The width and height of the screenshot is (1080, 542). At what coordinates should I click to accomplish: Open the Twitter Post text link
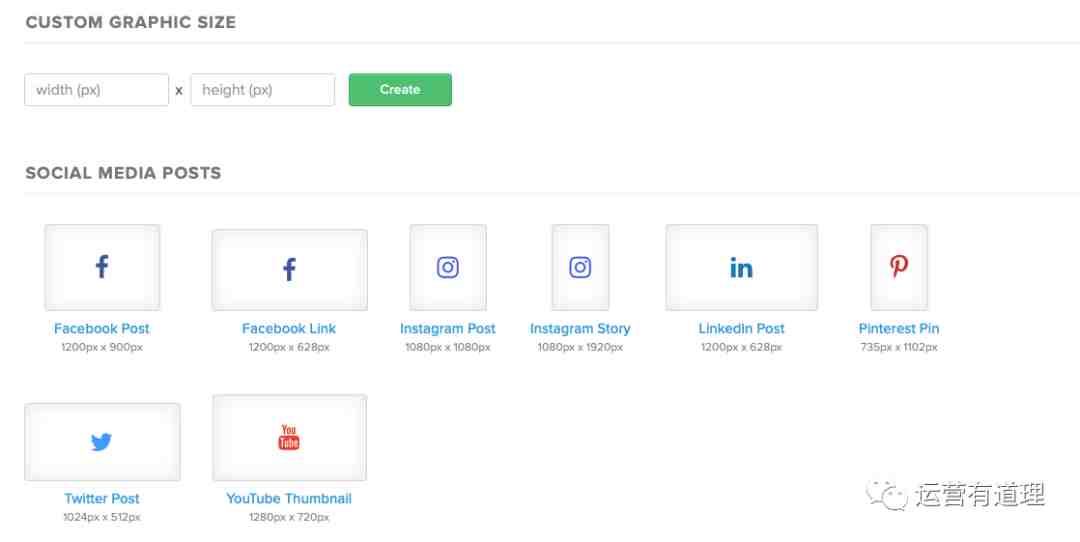tap(102, 498)
